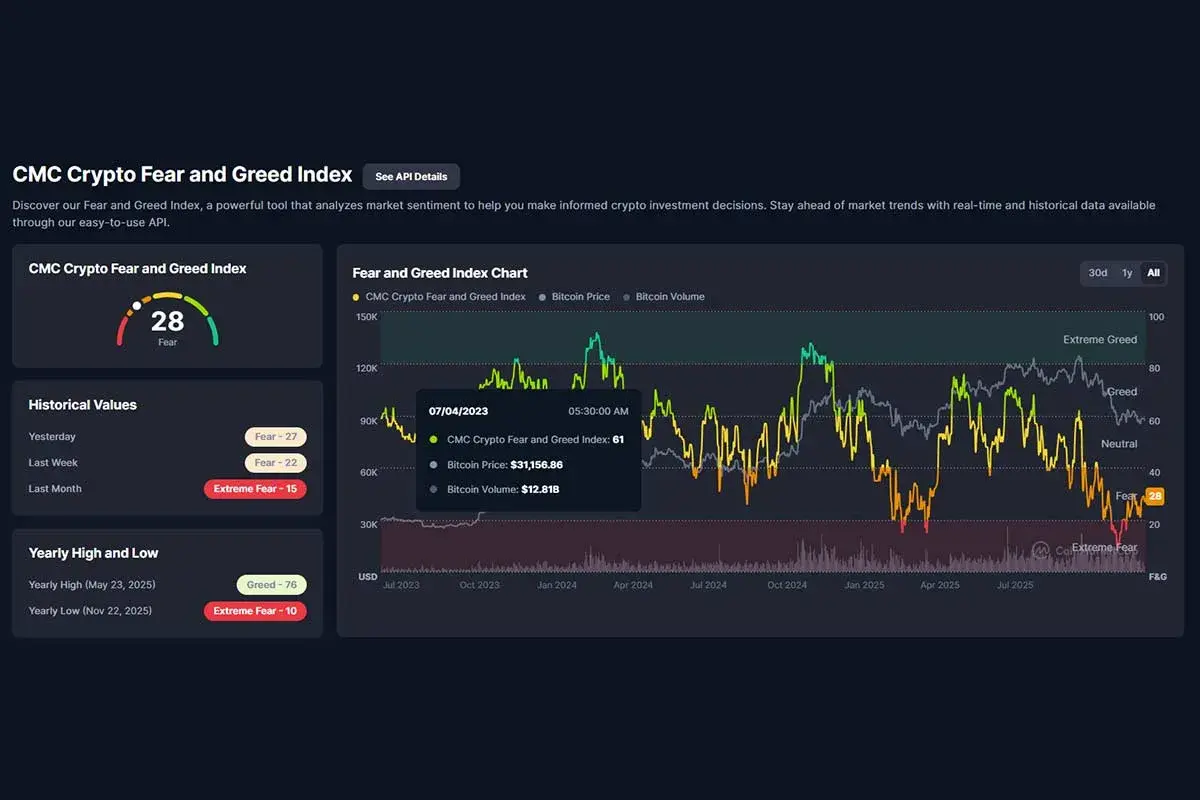Switch to the 1y time range
The width and height of the screenshot is (1200, 800).
tap(1126, 273)
